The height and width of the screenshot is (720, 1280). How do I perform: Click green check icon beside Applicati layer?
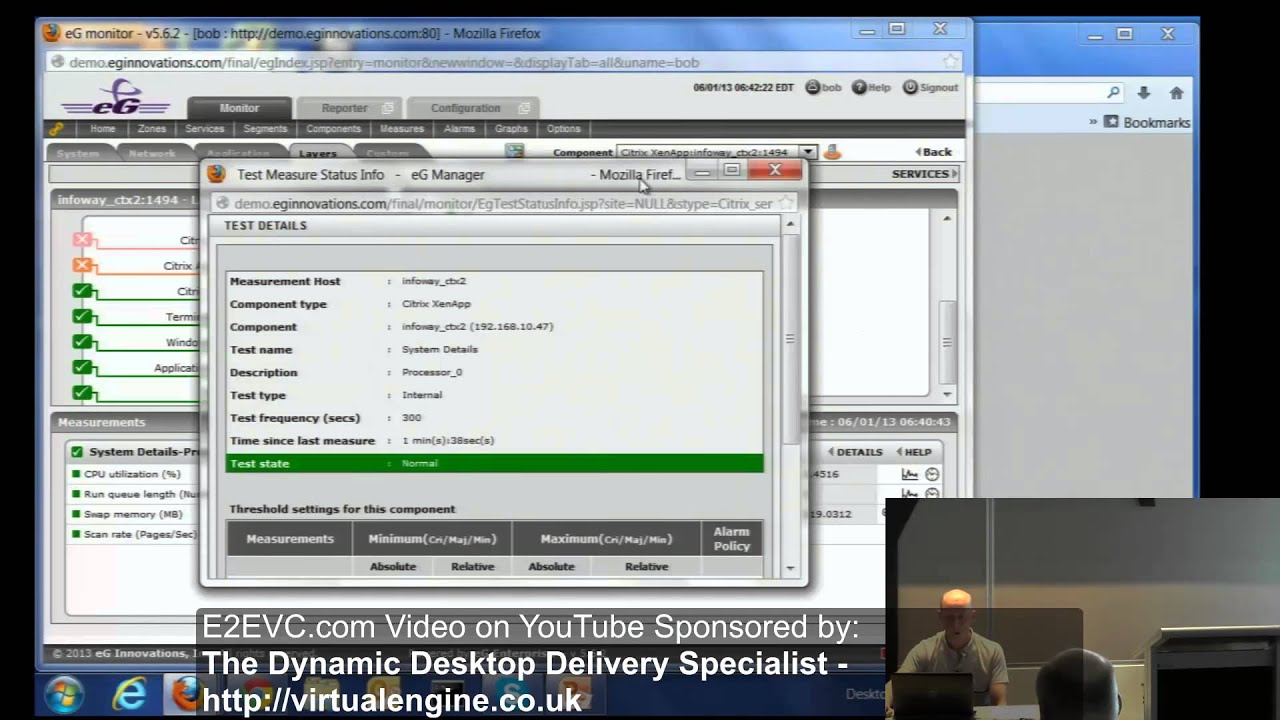click(83, 367)
